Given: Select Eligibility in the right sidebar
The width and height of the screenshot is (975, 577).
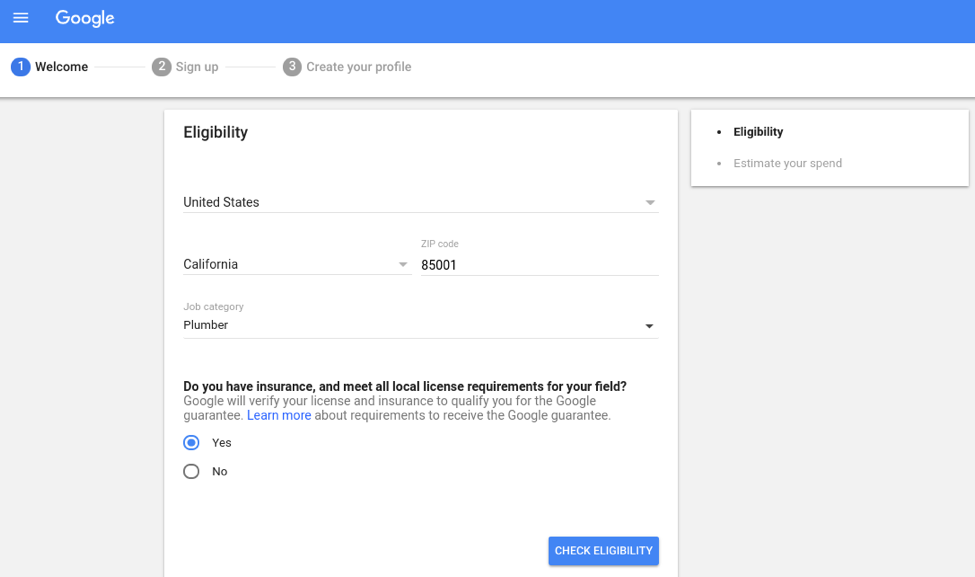Looking at the screenshot, I should pos(757,131).
